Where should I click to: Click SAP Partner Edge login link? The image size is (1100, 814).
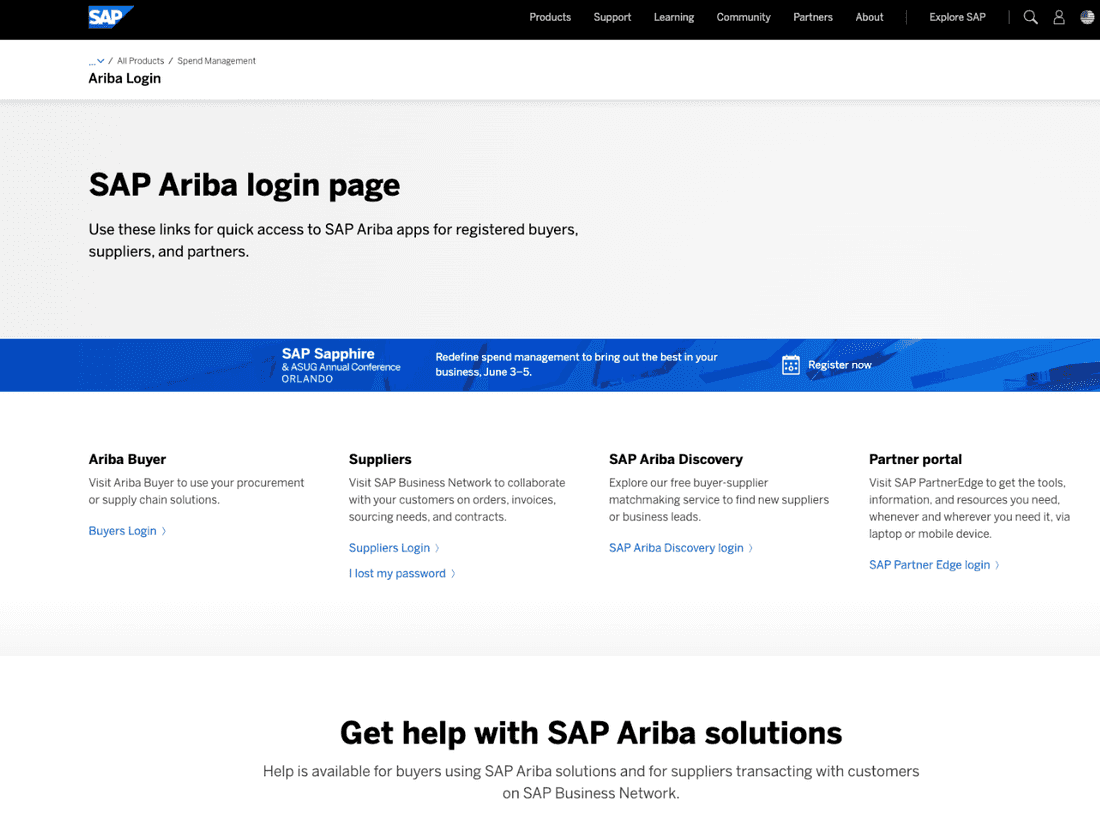929,565
